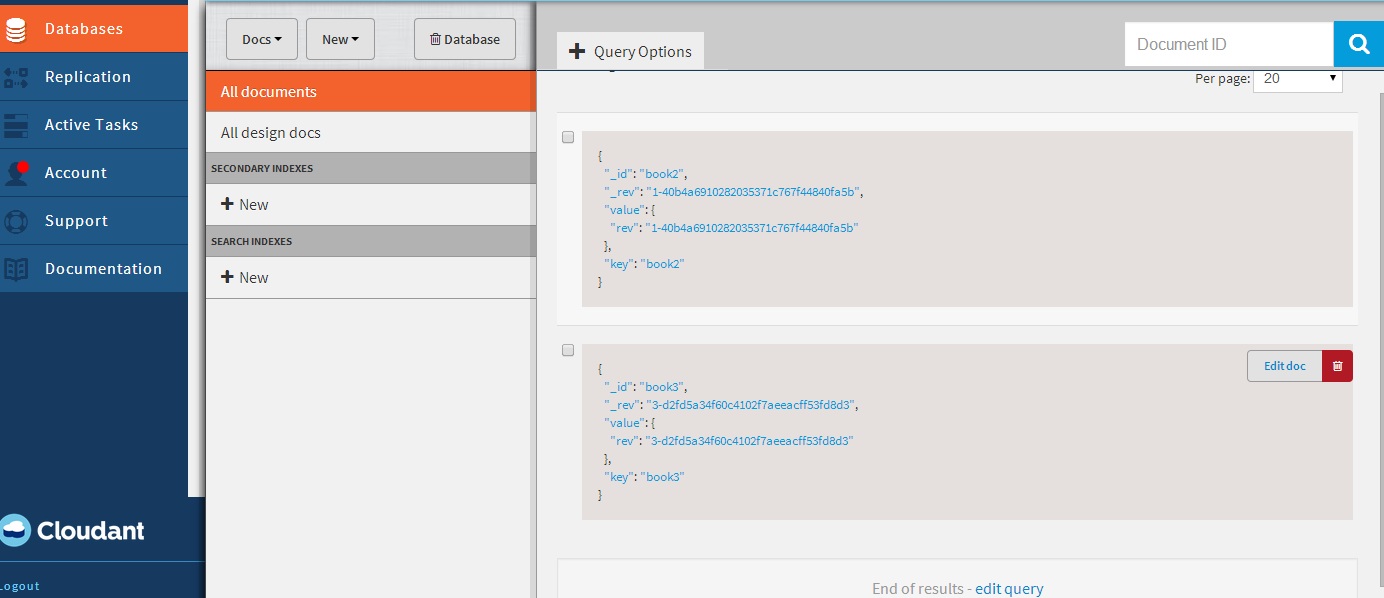This screenshot has width=1384, height=598.
Task: Click the Active Tasks icon
Action: point(16,125)
